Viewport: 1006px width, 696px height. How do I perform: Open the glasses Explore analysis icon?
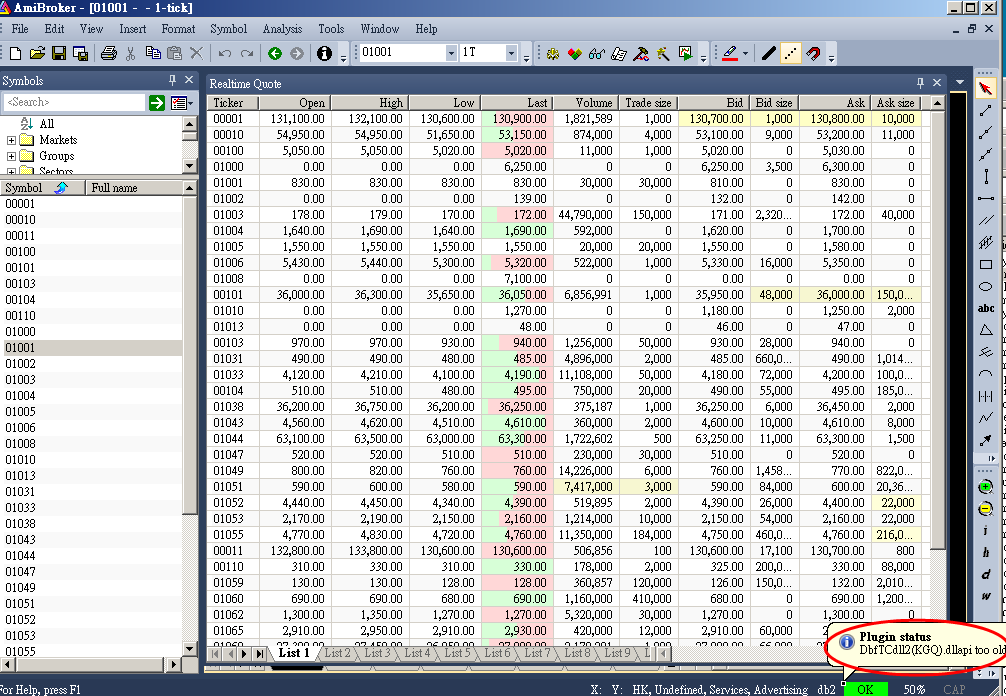tap(597, 53)
